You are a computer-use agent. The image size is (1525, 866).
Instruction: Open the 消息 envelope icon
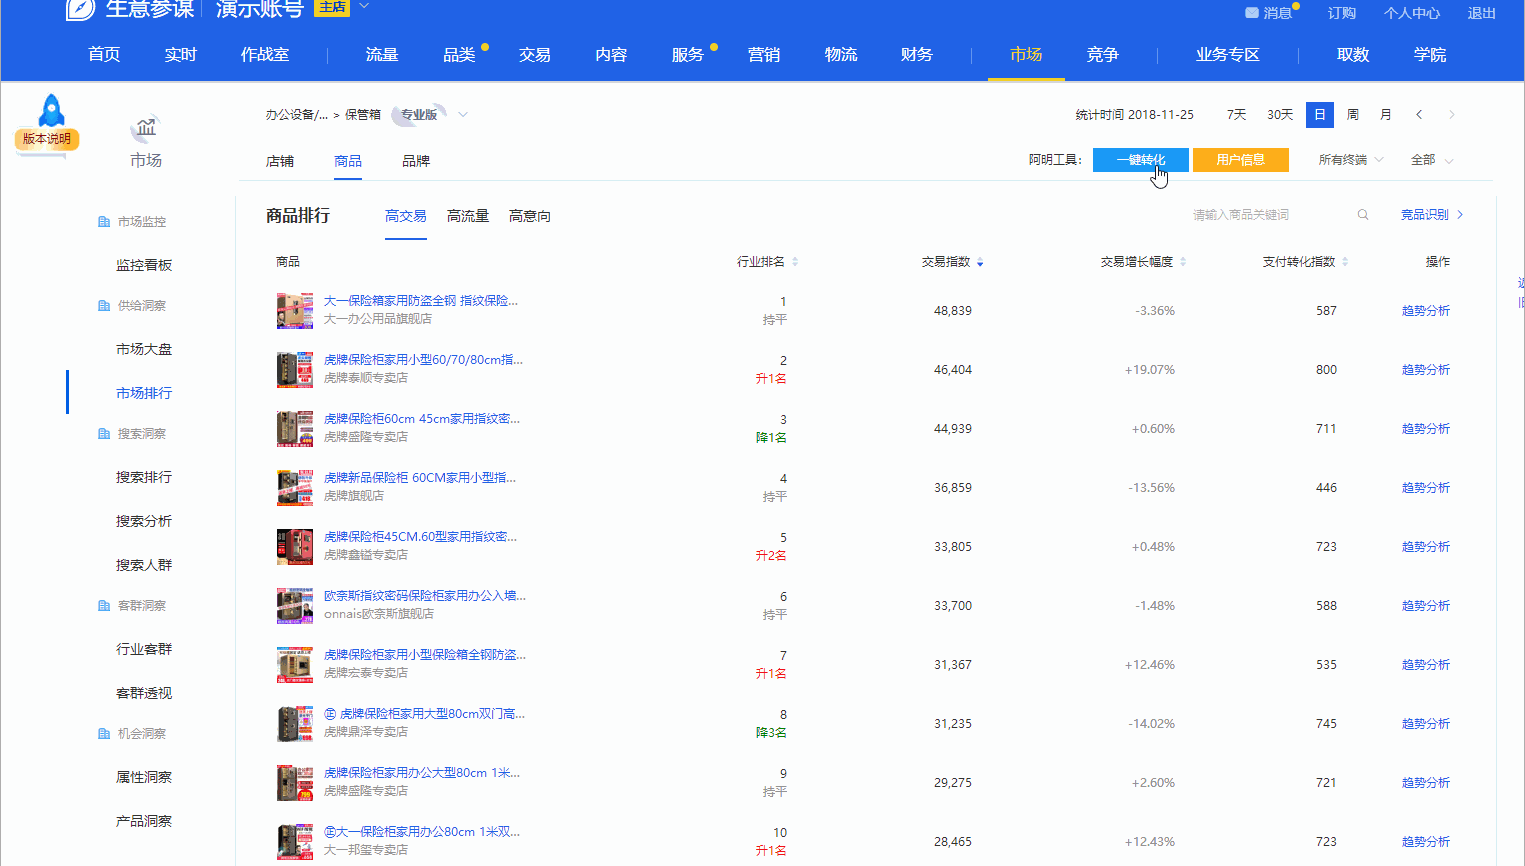(1252, 13)
